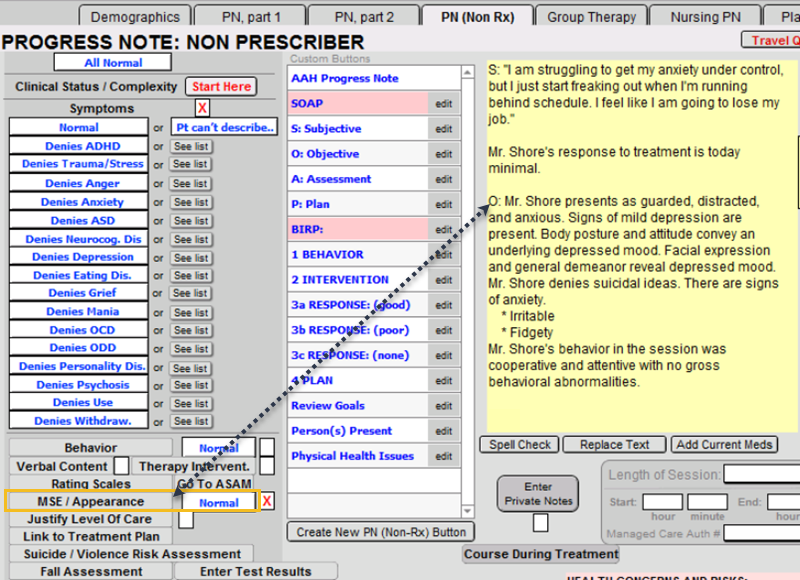
Task: Open the PN, part 2 tab
Action: (364, 17)
